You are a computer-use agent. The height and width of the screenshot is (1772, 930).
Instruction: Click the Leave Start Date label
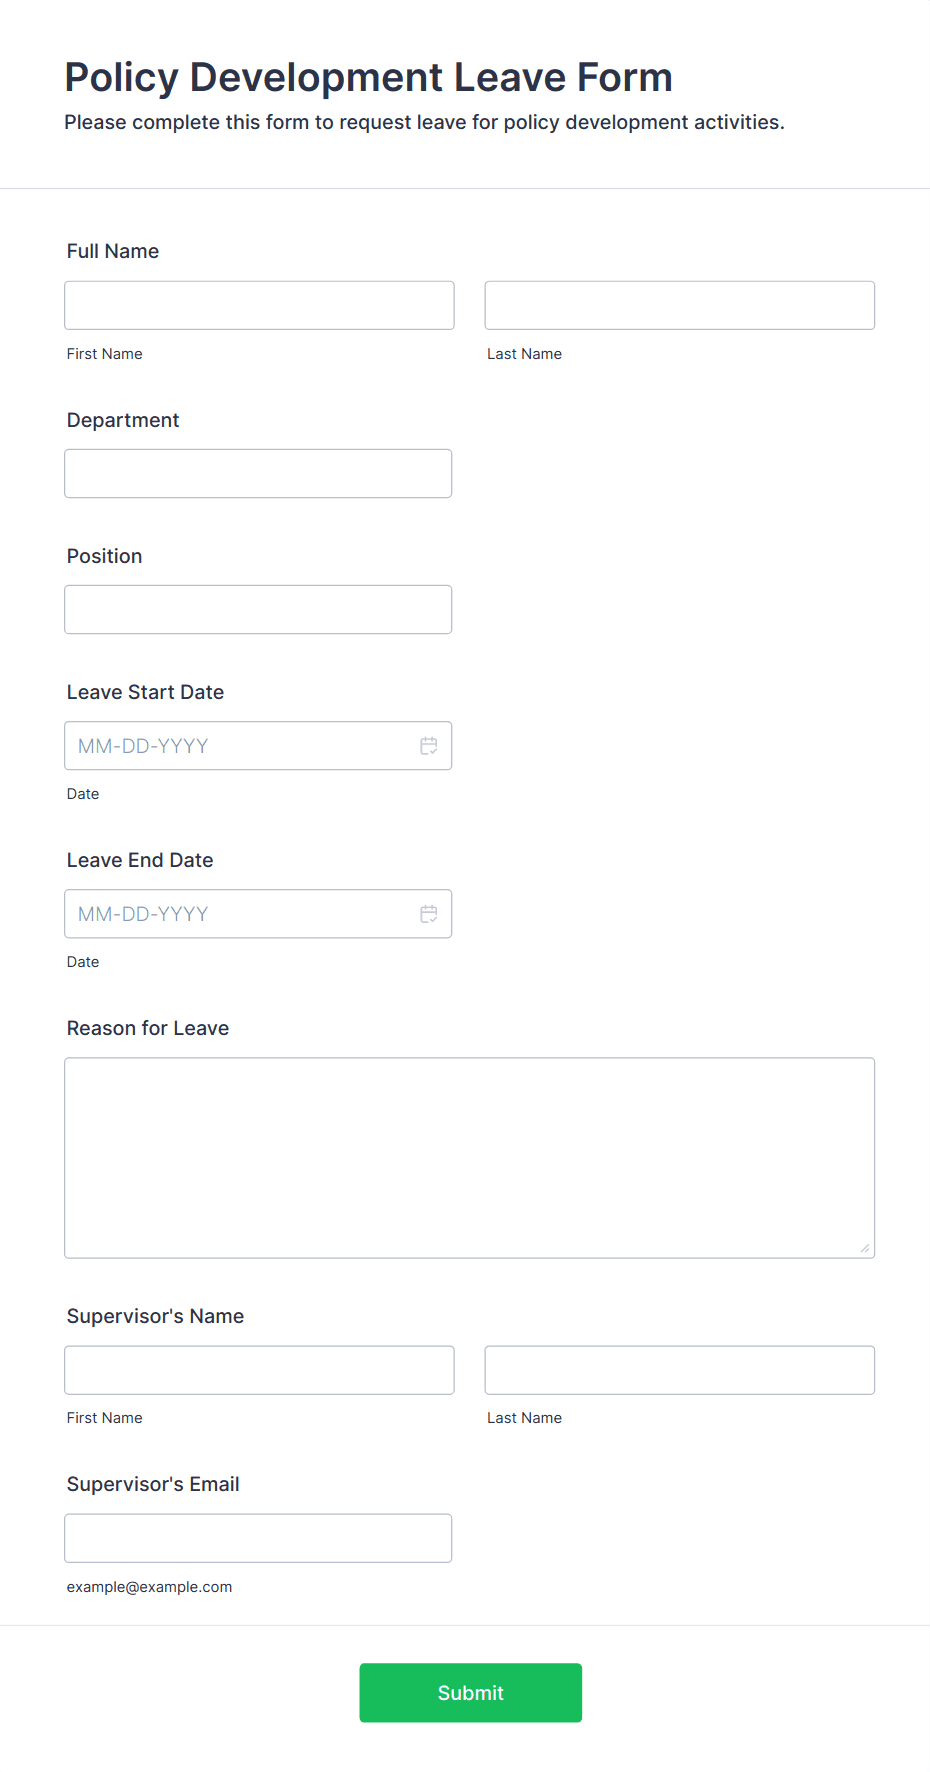[145, 692]
